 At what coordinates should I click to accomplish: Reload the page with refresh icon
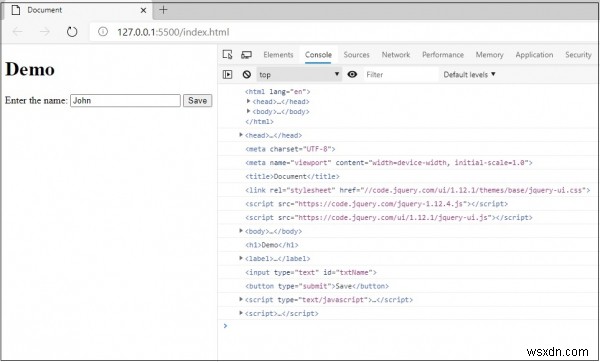click(x=72, y=32)
